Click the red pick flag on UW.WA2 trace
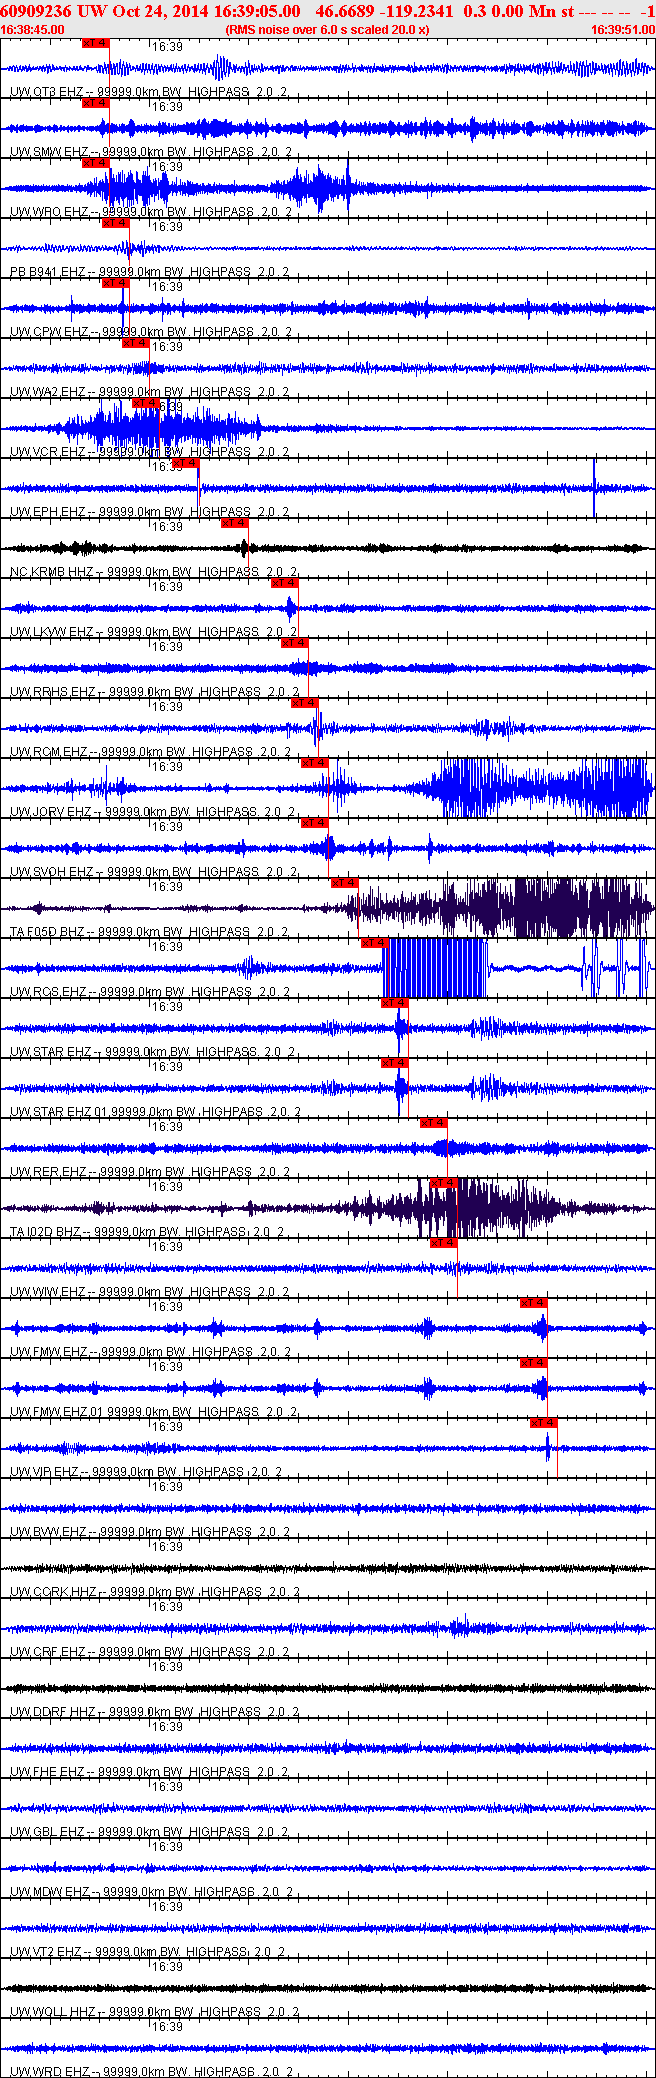This screenshot has height=2078, width=656. pyautogui.click(x=135, y=343)
